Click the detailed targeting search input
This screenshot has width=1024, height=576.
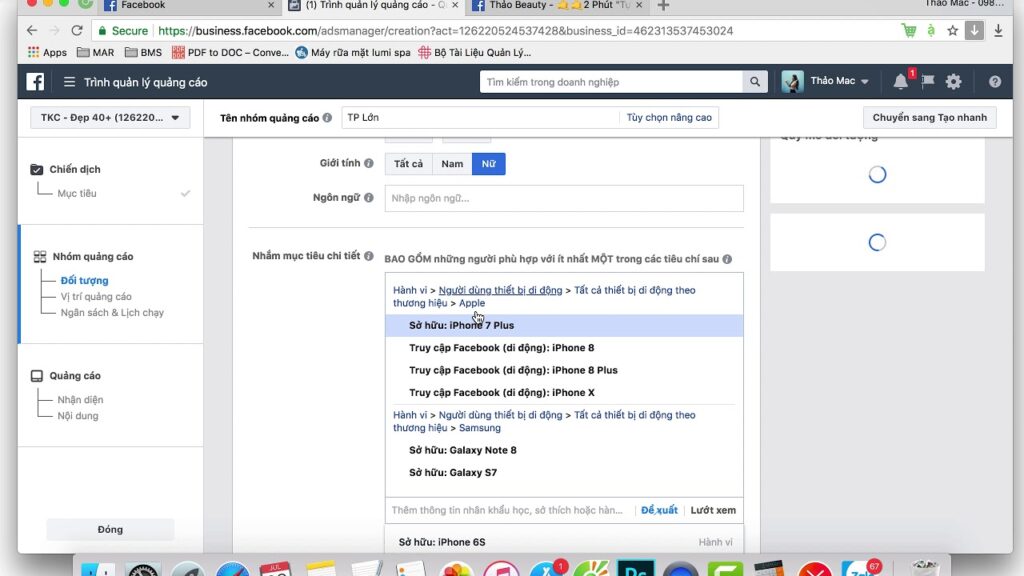(507, 510)
